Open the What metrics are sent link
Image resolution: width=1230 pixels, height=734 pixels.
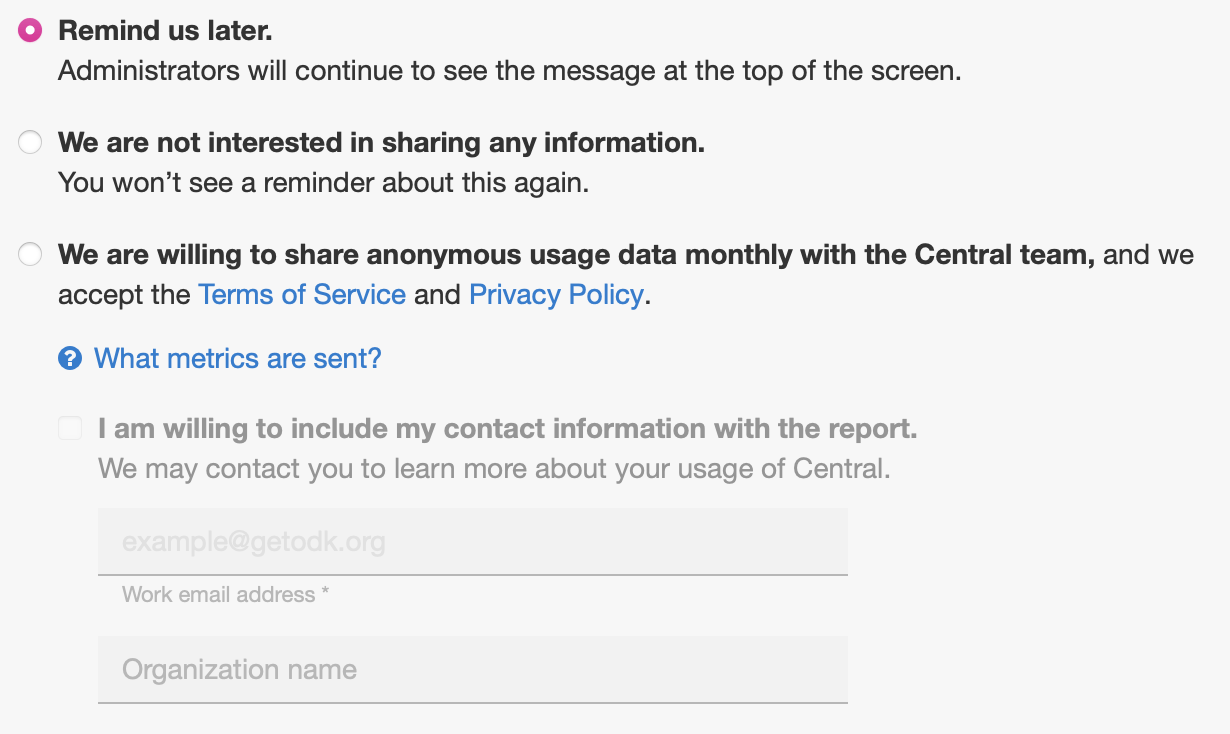click(x=238, y=358)
